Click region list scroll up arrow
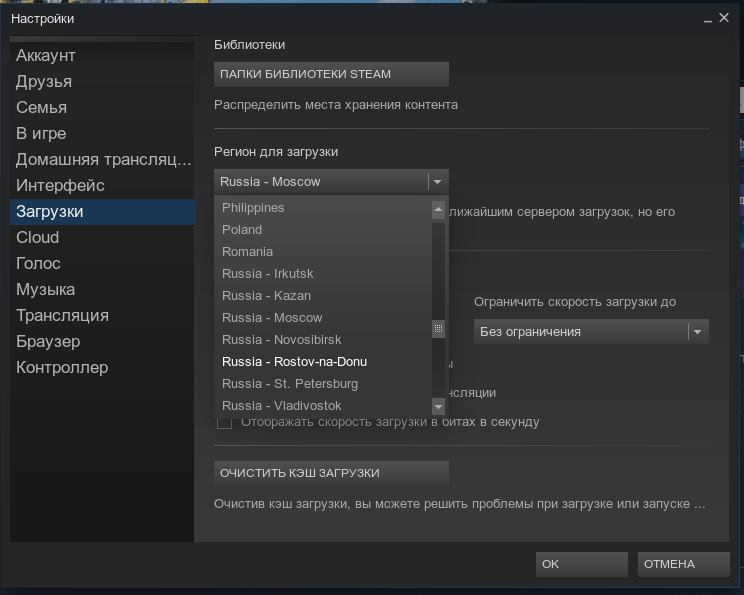Screen dimensions: 744x595 [x=438, y=209]
